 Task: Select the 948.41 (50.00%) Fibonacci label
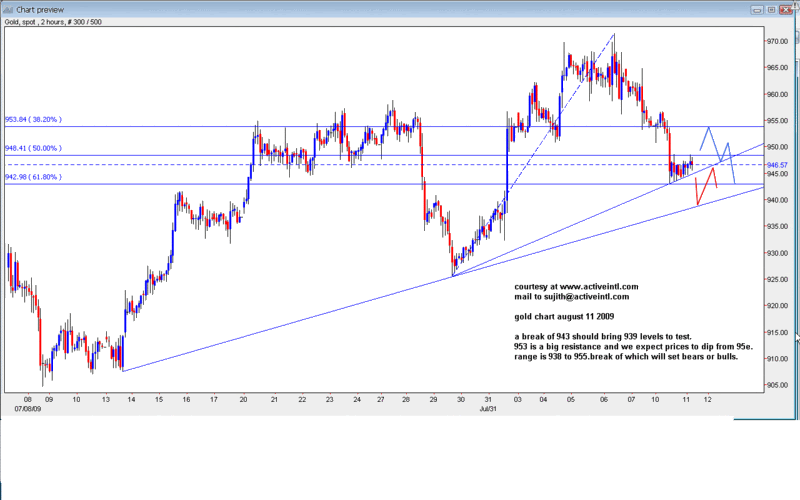(x=33, y=149)
